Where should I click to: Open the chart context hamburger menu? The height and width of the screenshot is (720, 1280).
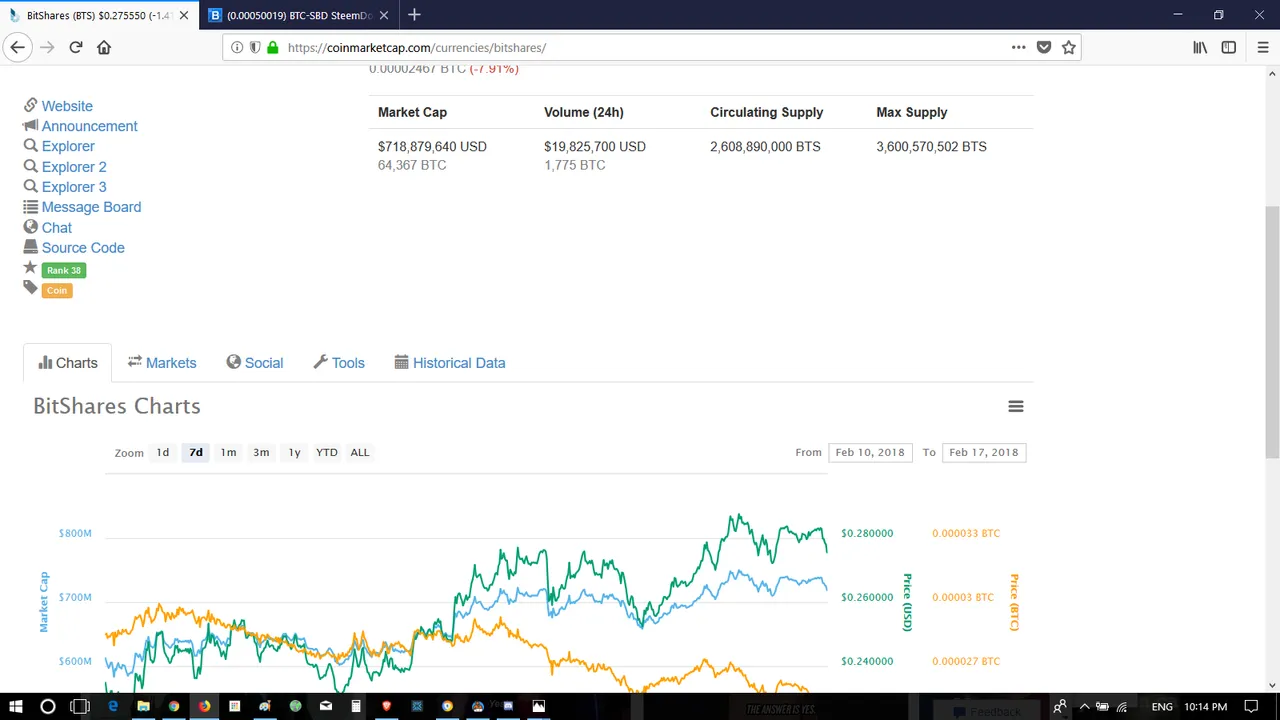[x=1016, y=406]
